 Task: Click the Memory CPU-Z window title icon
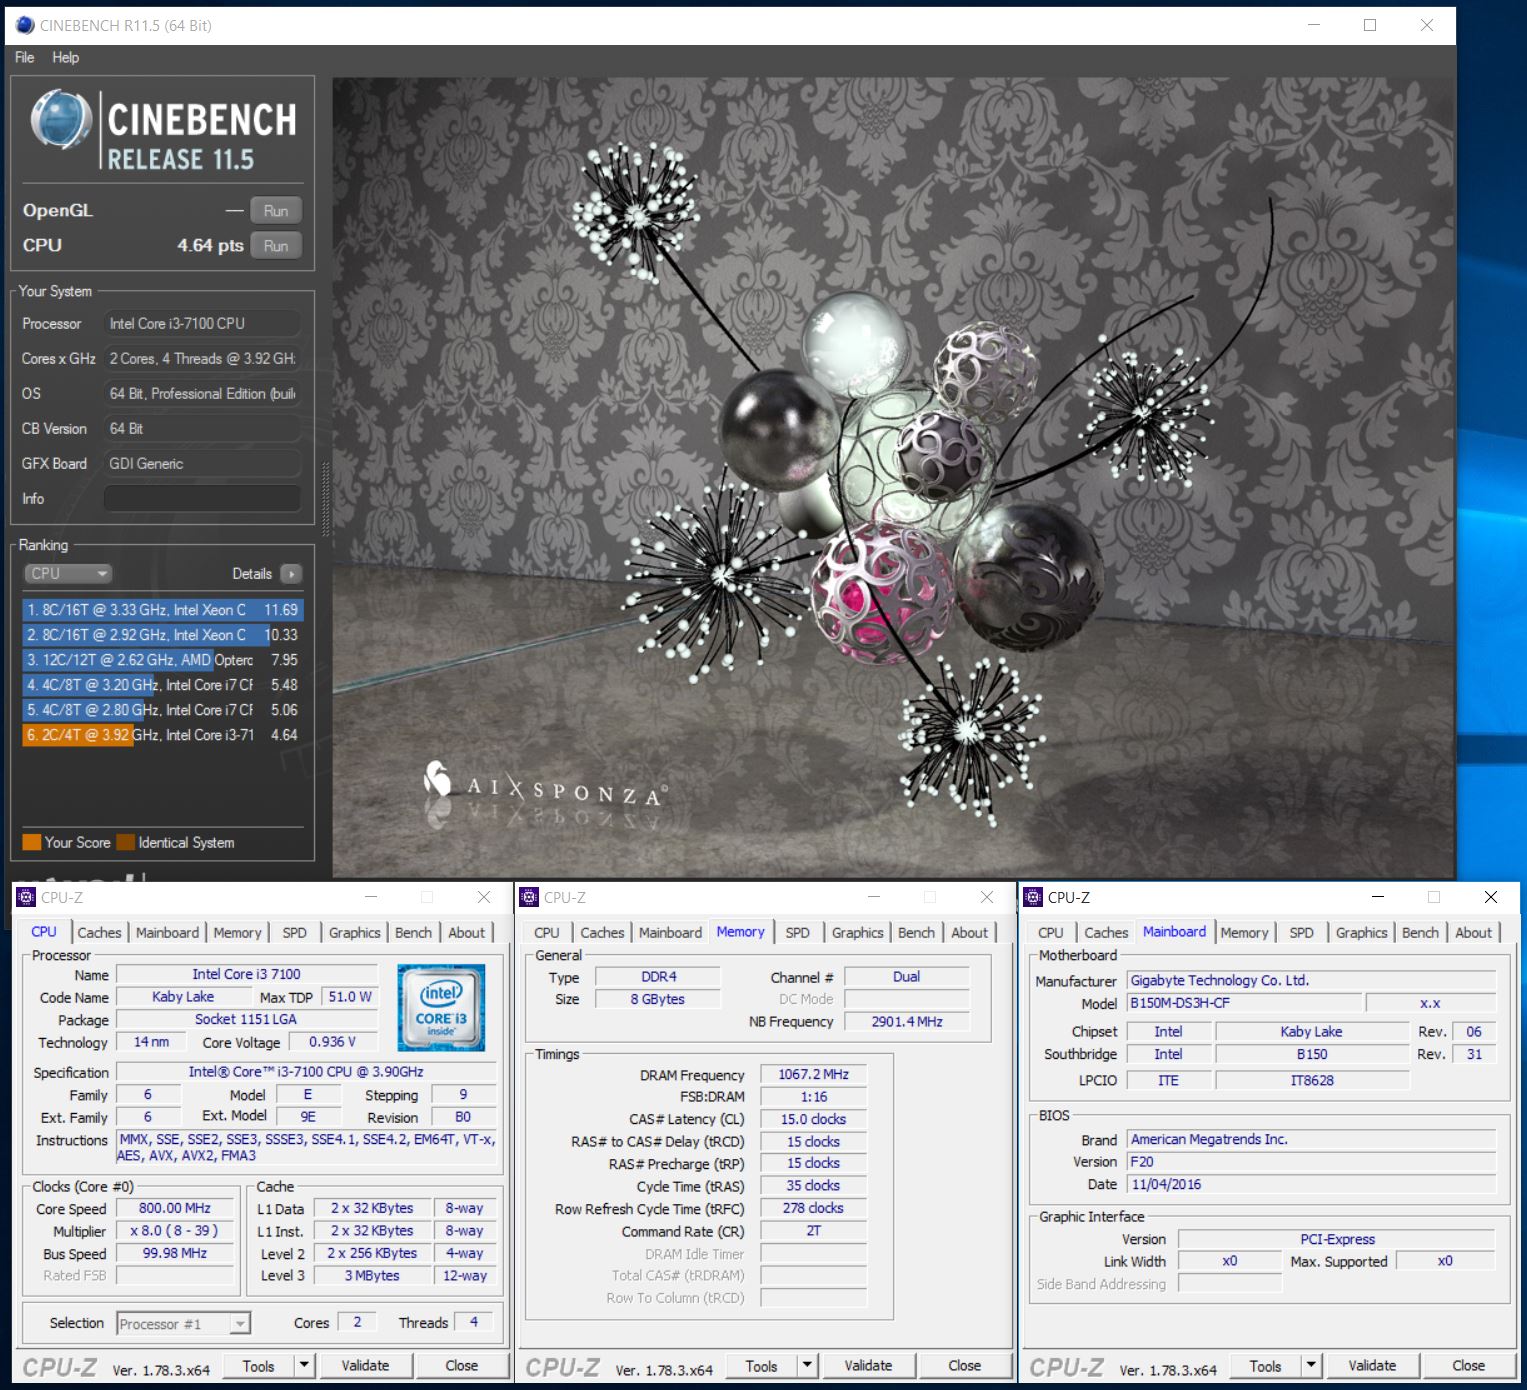coord(530,898)
